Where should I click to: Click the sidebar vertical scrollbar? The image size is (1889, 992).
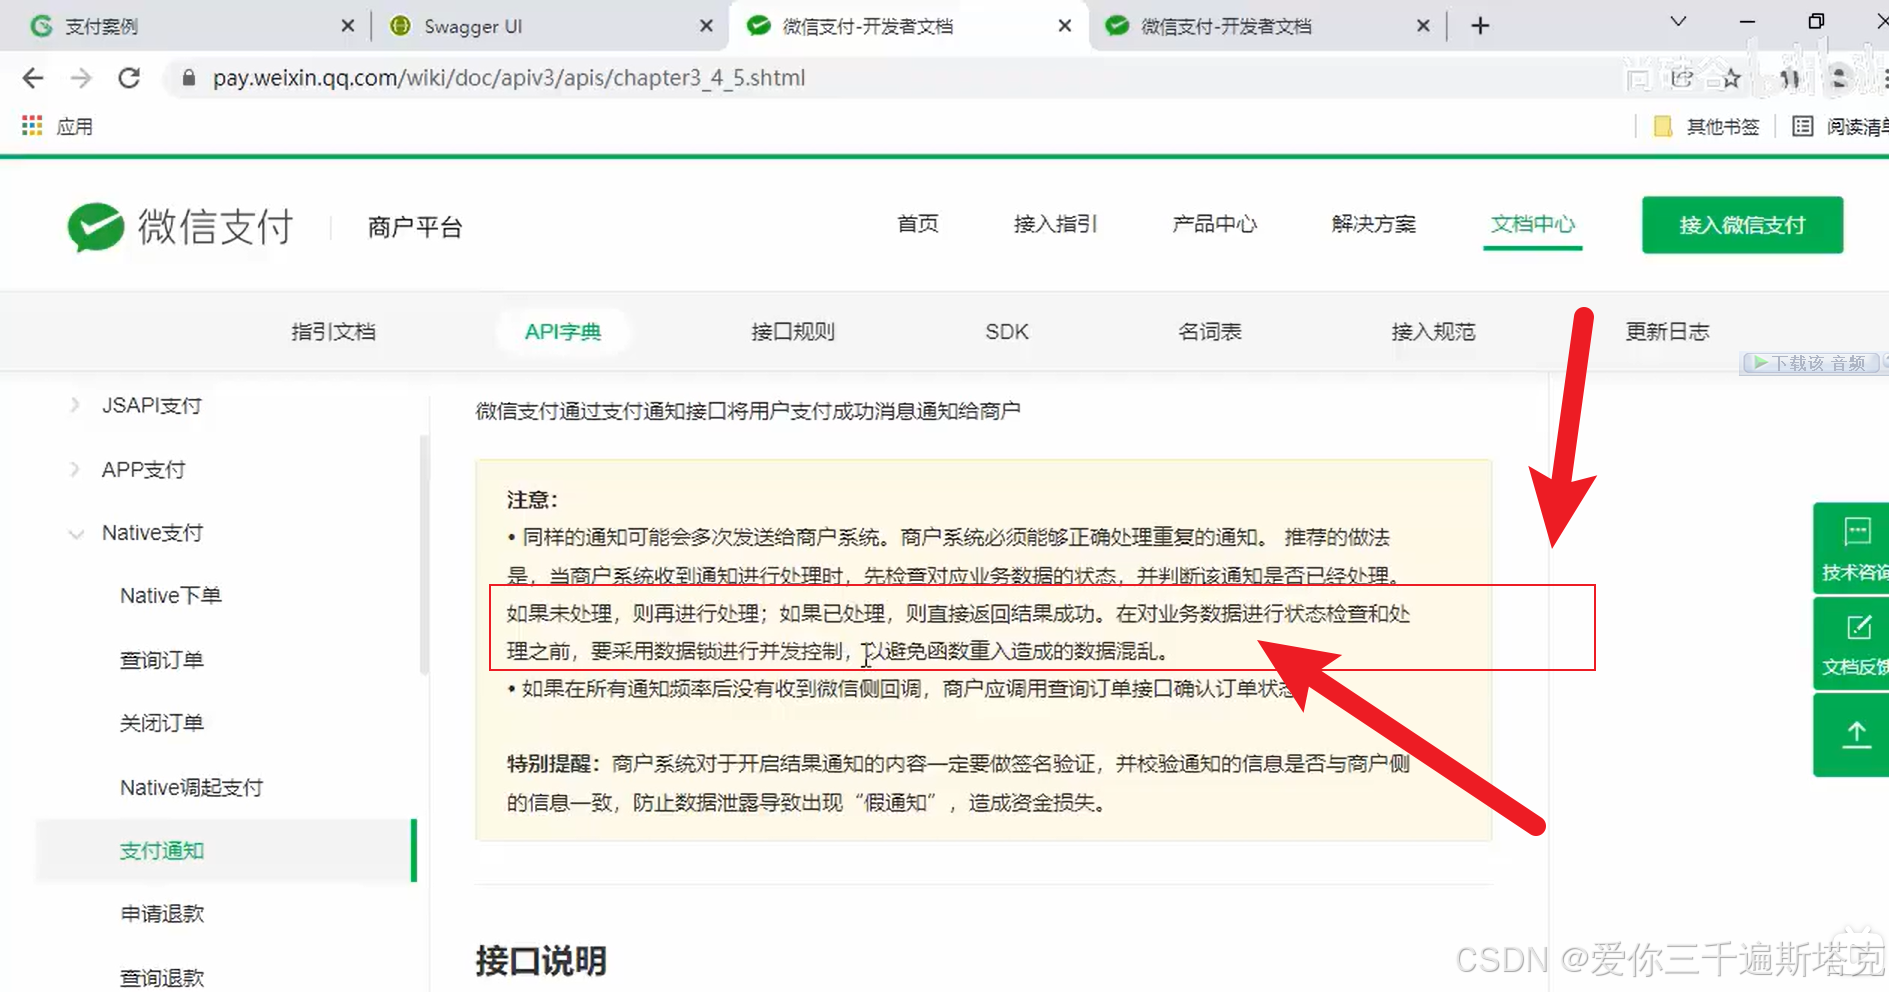tap(424, 555)
